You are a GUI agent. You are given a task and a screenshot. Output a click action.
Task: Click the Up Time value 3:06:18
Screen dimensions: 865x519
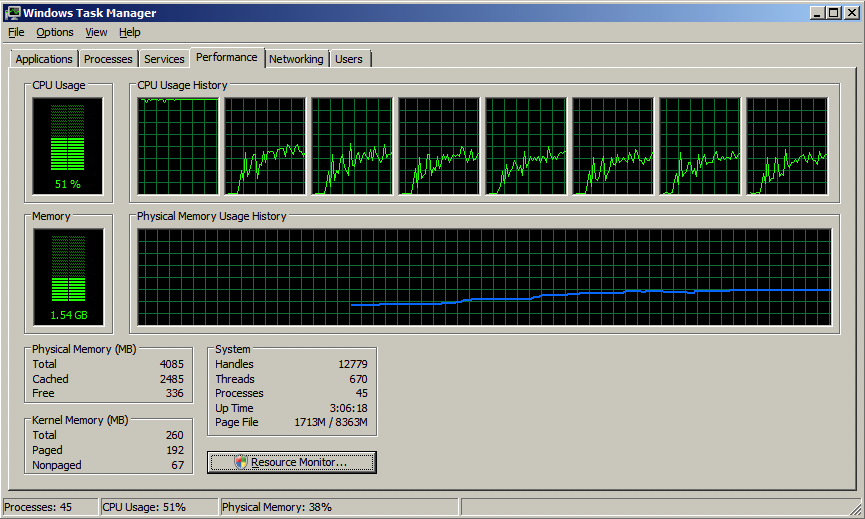coord(349,408)
